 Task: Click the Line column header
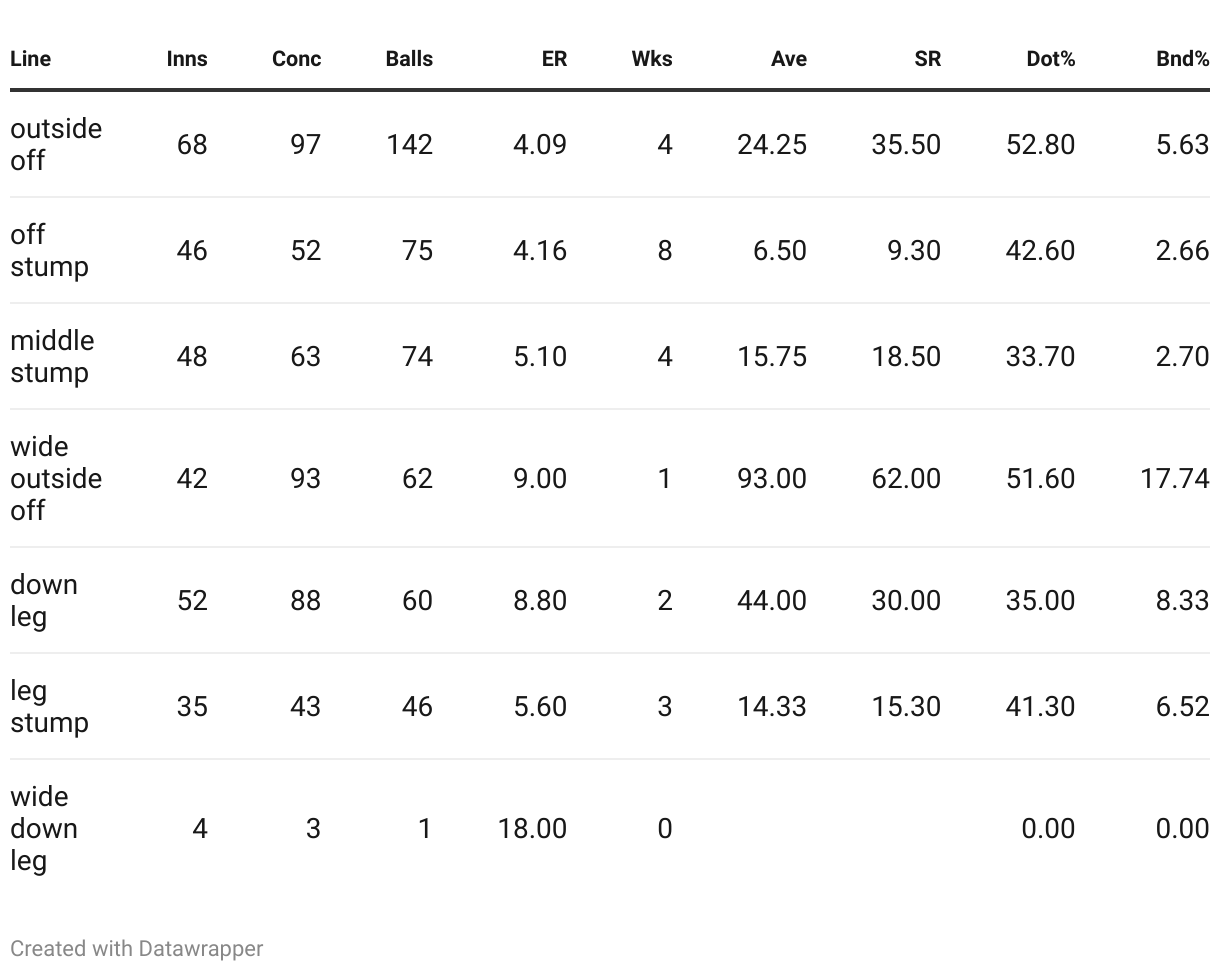tap(30, 59)
